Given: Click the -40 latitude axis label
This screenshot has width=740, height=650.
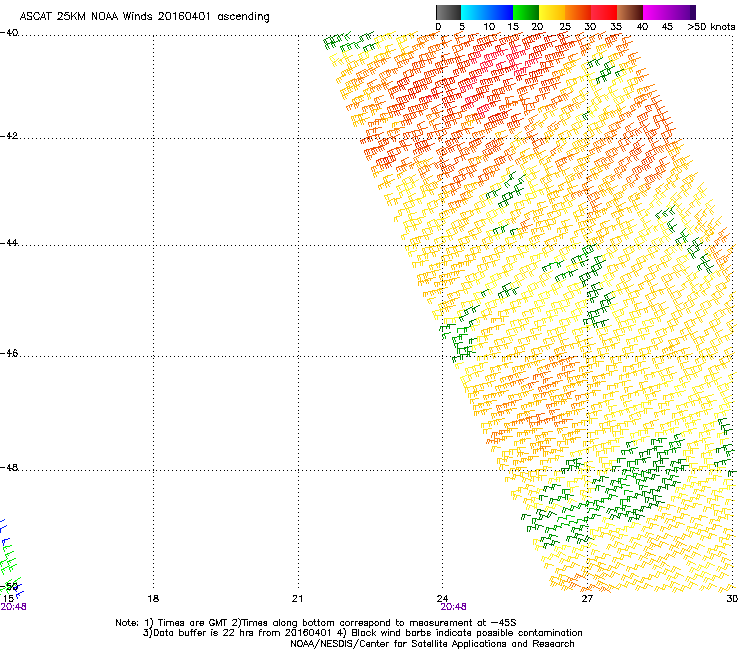Looking at the screenshot, I should [x=9, y=33].
